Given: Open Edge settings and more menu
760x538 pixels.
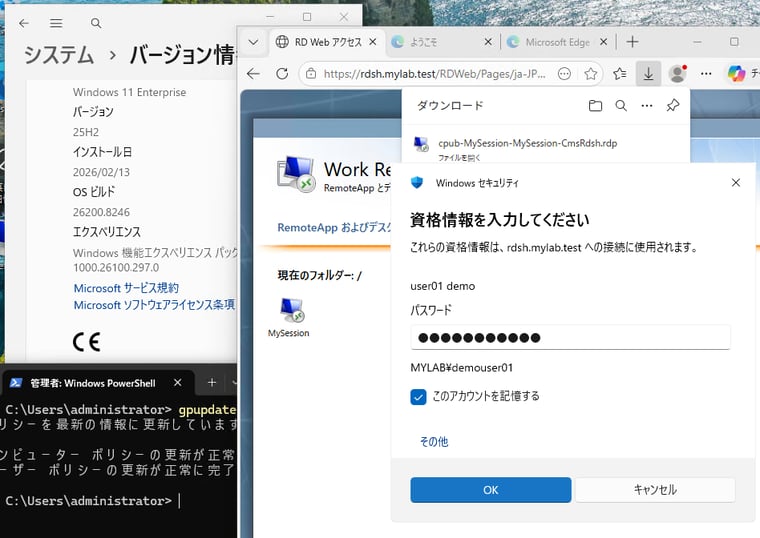Looking at the screenshot, I should (706, 74).
